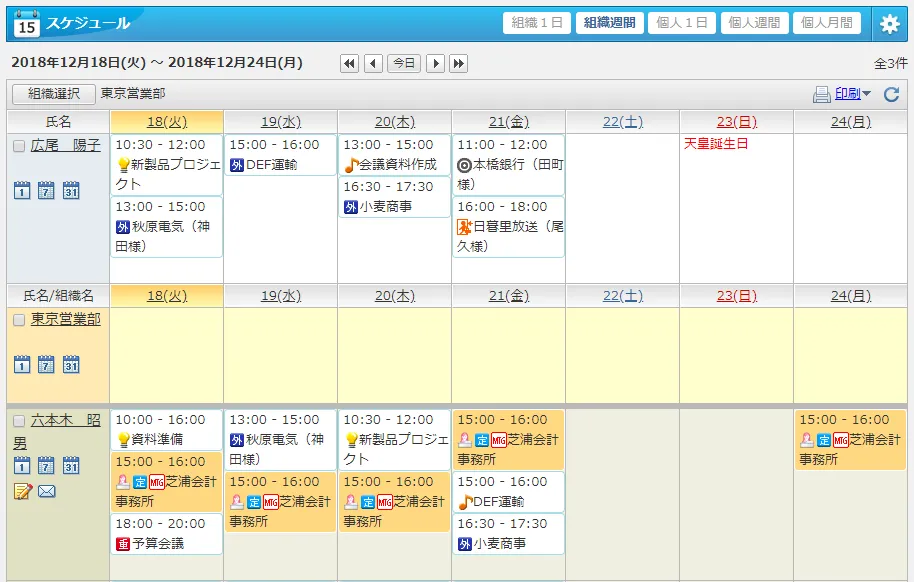
Task: Go to next day with right arrow
Action: pos(435,64)
